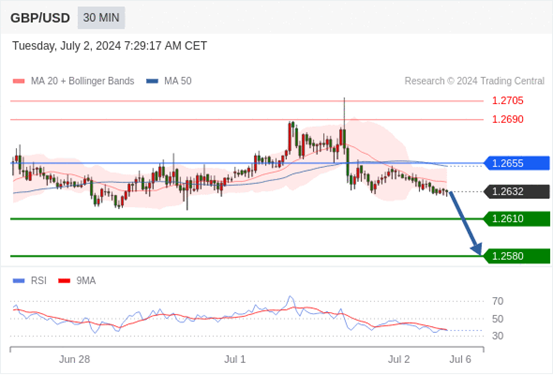Click the 'Research © 2024 Trading Central' credit

pos(474,81)
